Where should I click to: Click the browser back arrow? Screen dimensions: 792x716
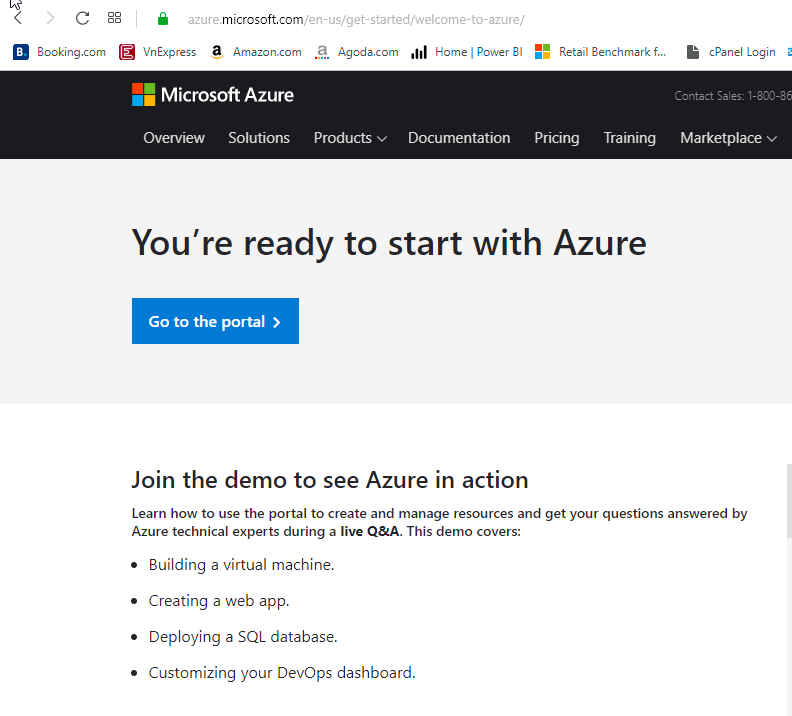pyautogui.click(x=18, y=19)
